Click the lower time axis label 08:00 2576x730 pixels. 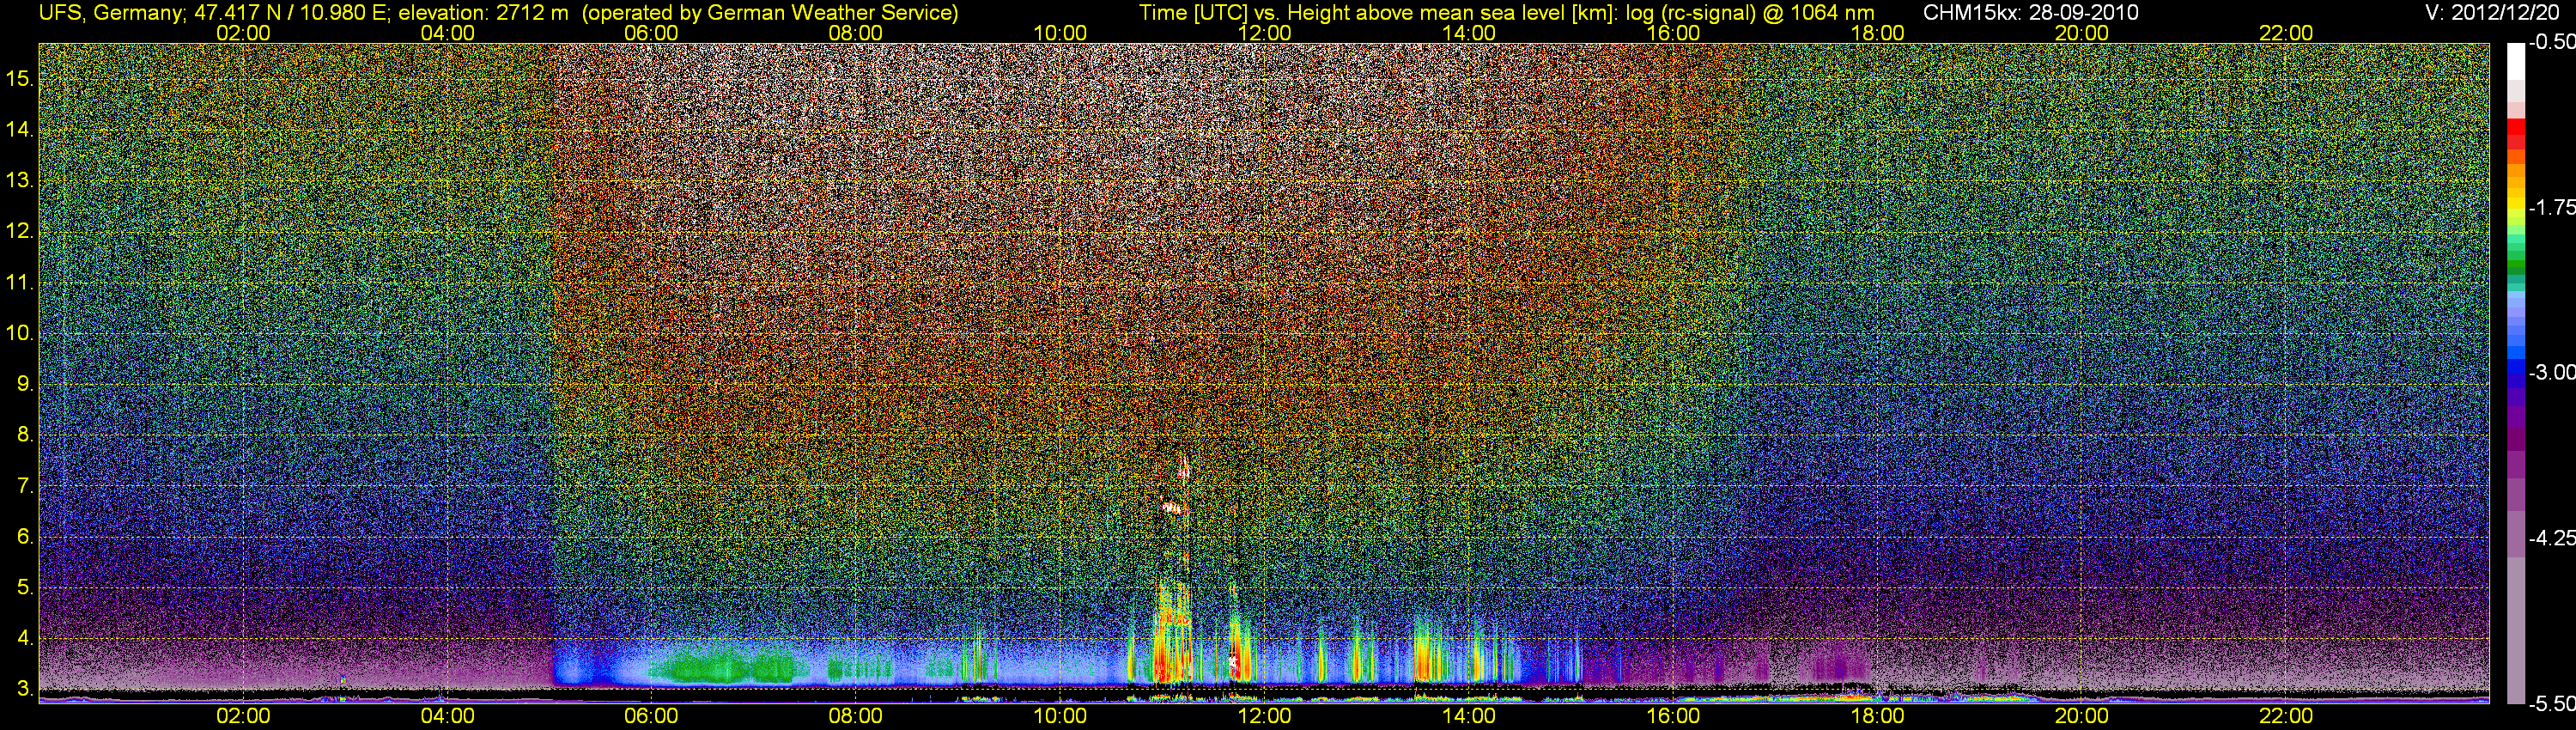[856, 716]
